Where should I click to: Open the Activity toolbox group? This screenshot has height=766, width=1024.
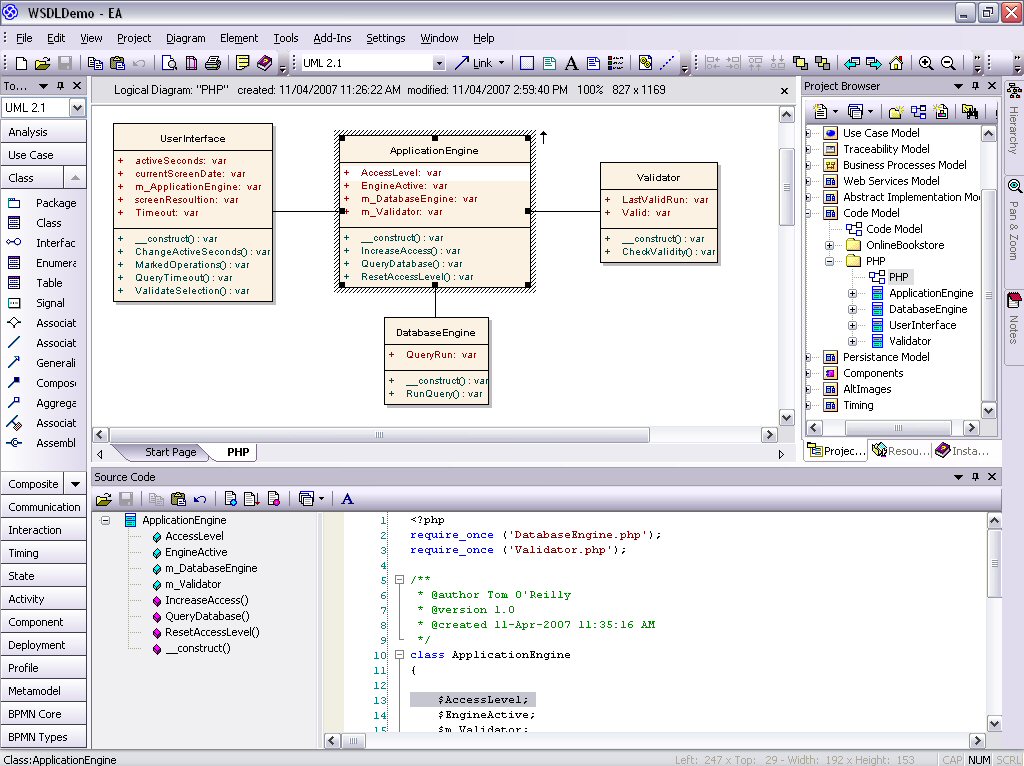tap(43, 599)
